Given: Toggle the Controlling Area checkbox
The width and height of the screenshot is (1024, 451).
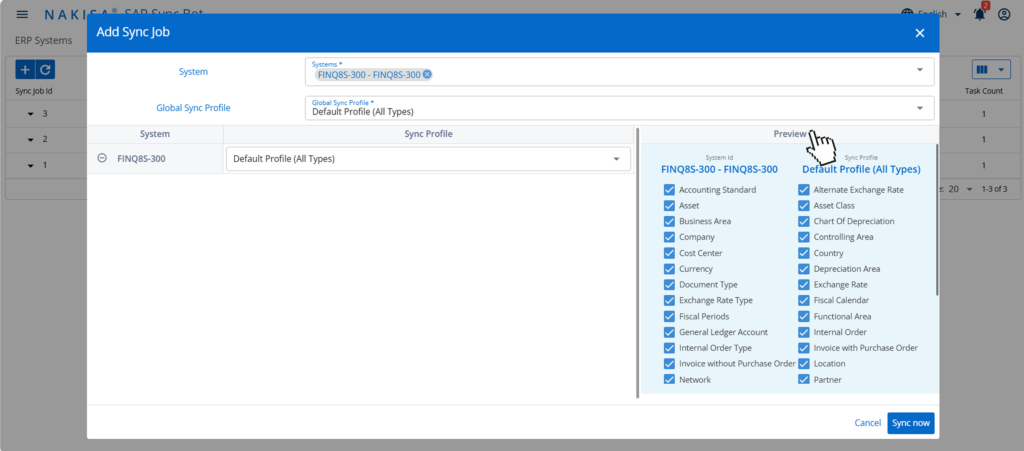Looking at the screenshot, I should click(804, 237).
